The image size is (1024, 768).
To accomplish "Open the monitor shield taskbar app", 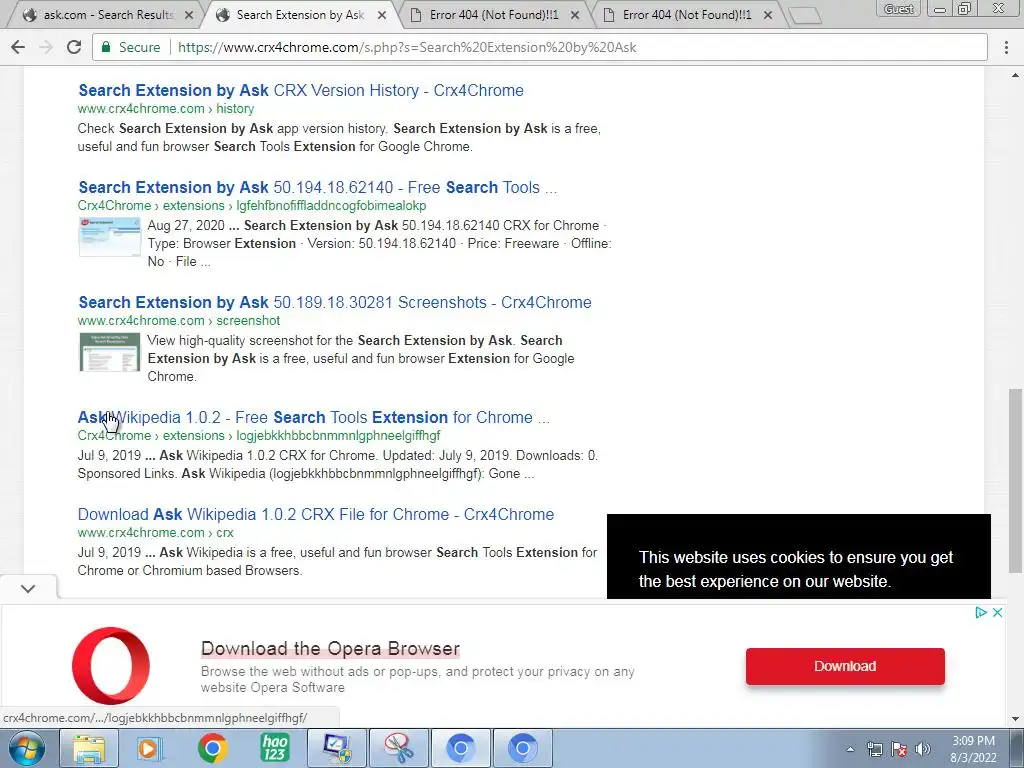I will coord(336,748).
